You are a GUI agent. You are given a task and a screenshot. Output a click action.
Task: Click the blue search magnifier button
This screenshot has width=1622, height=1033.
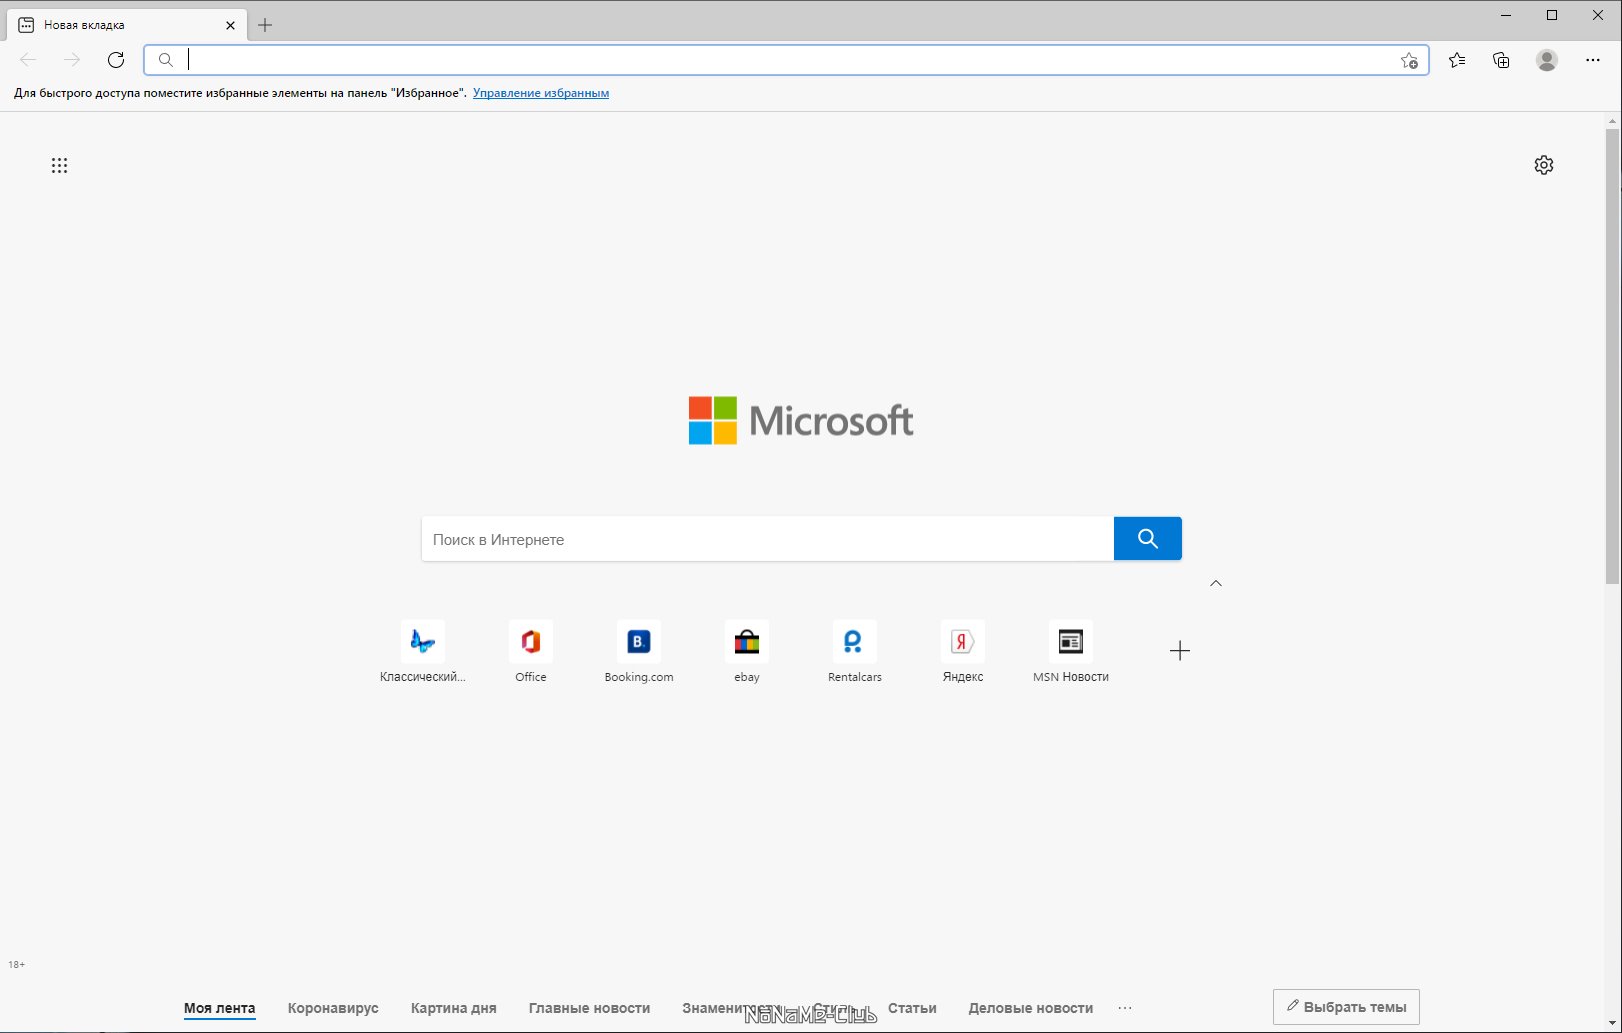click(1148, 539)
